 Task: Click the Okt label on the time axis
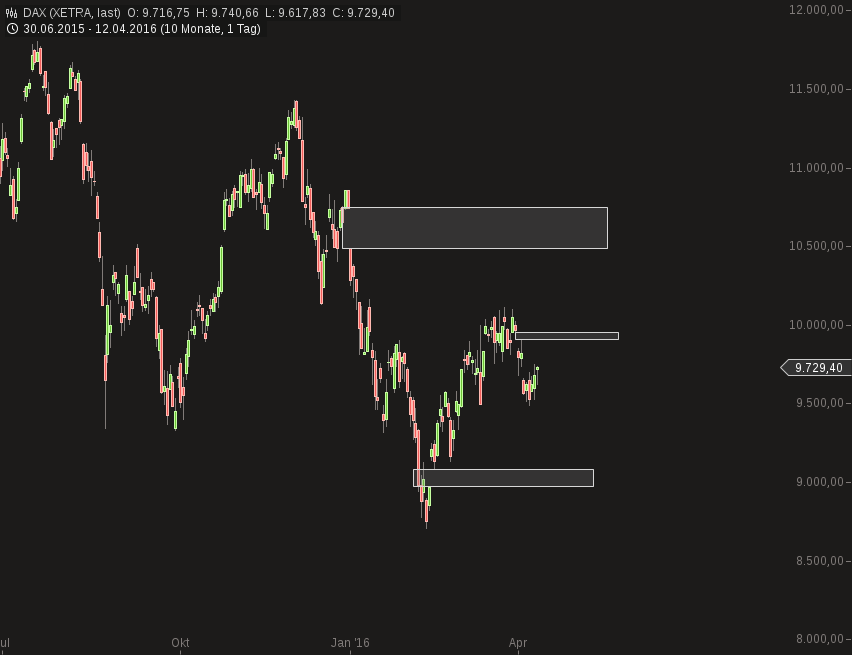click(x=179, y=644)
